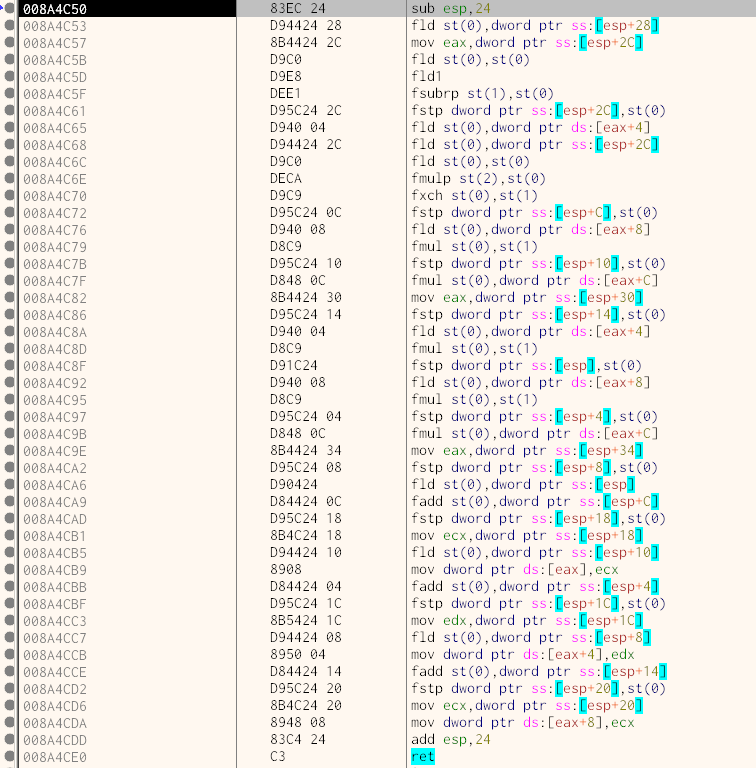Toggle breakpoint dot at address 008A4CC7

tap(9, 637)
